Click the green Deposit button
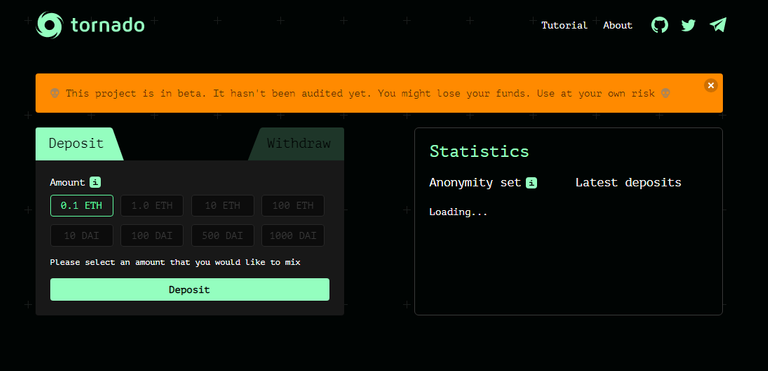Viewport: 768px width, 371px height. point(190,290)
